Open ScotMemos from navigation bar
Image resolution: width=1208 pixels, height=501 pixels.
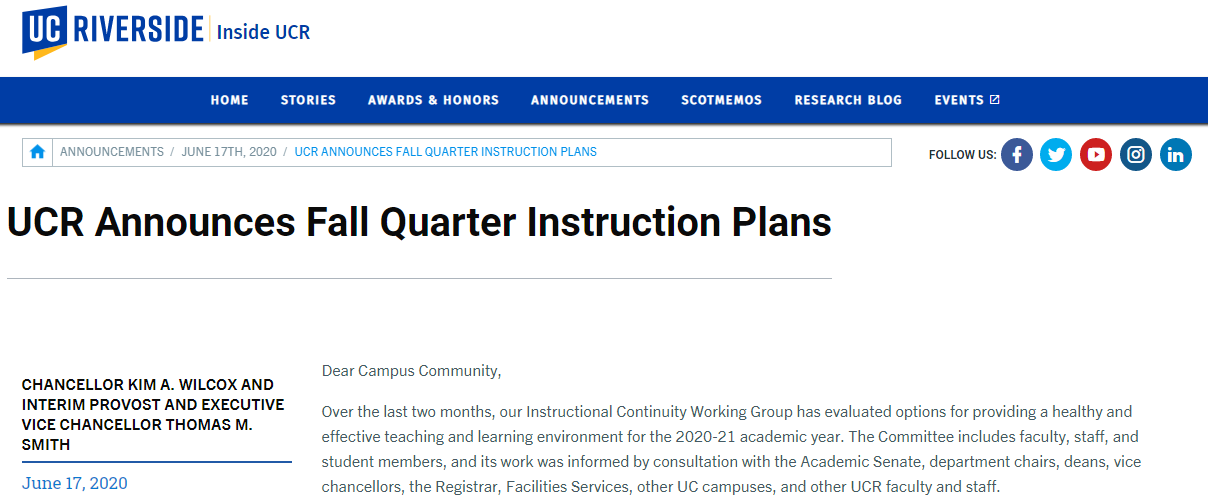(721, 100)
